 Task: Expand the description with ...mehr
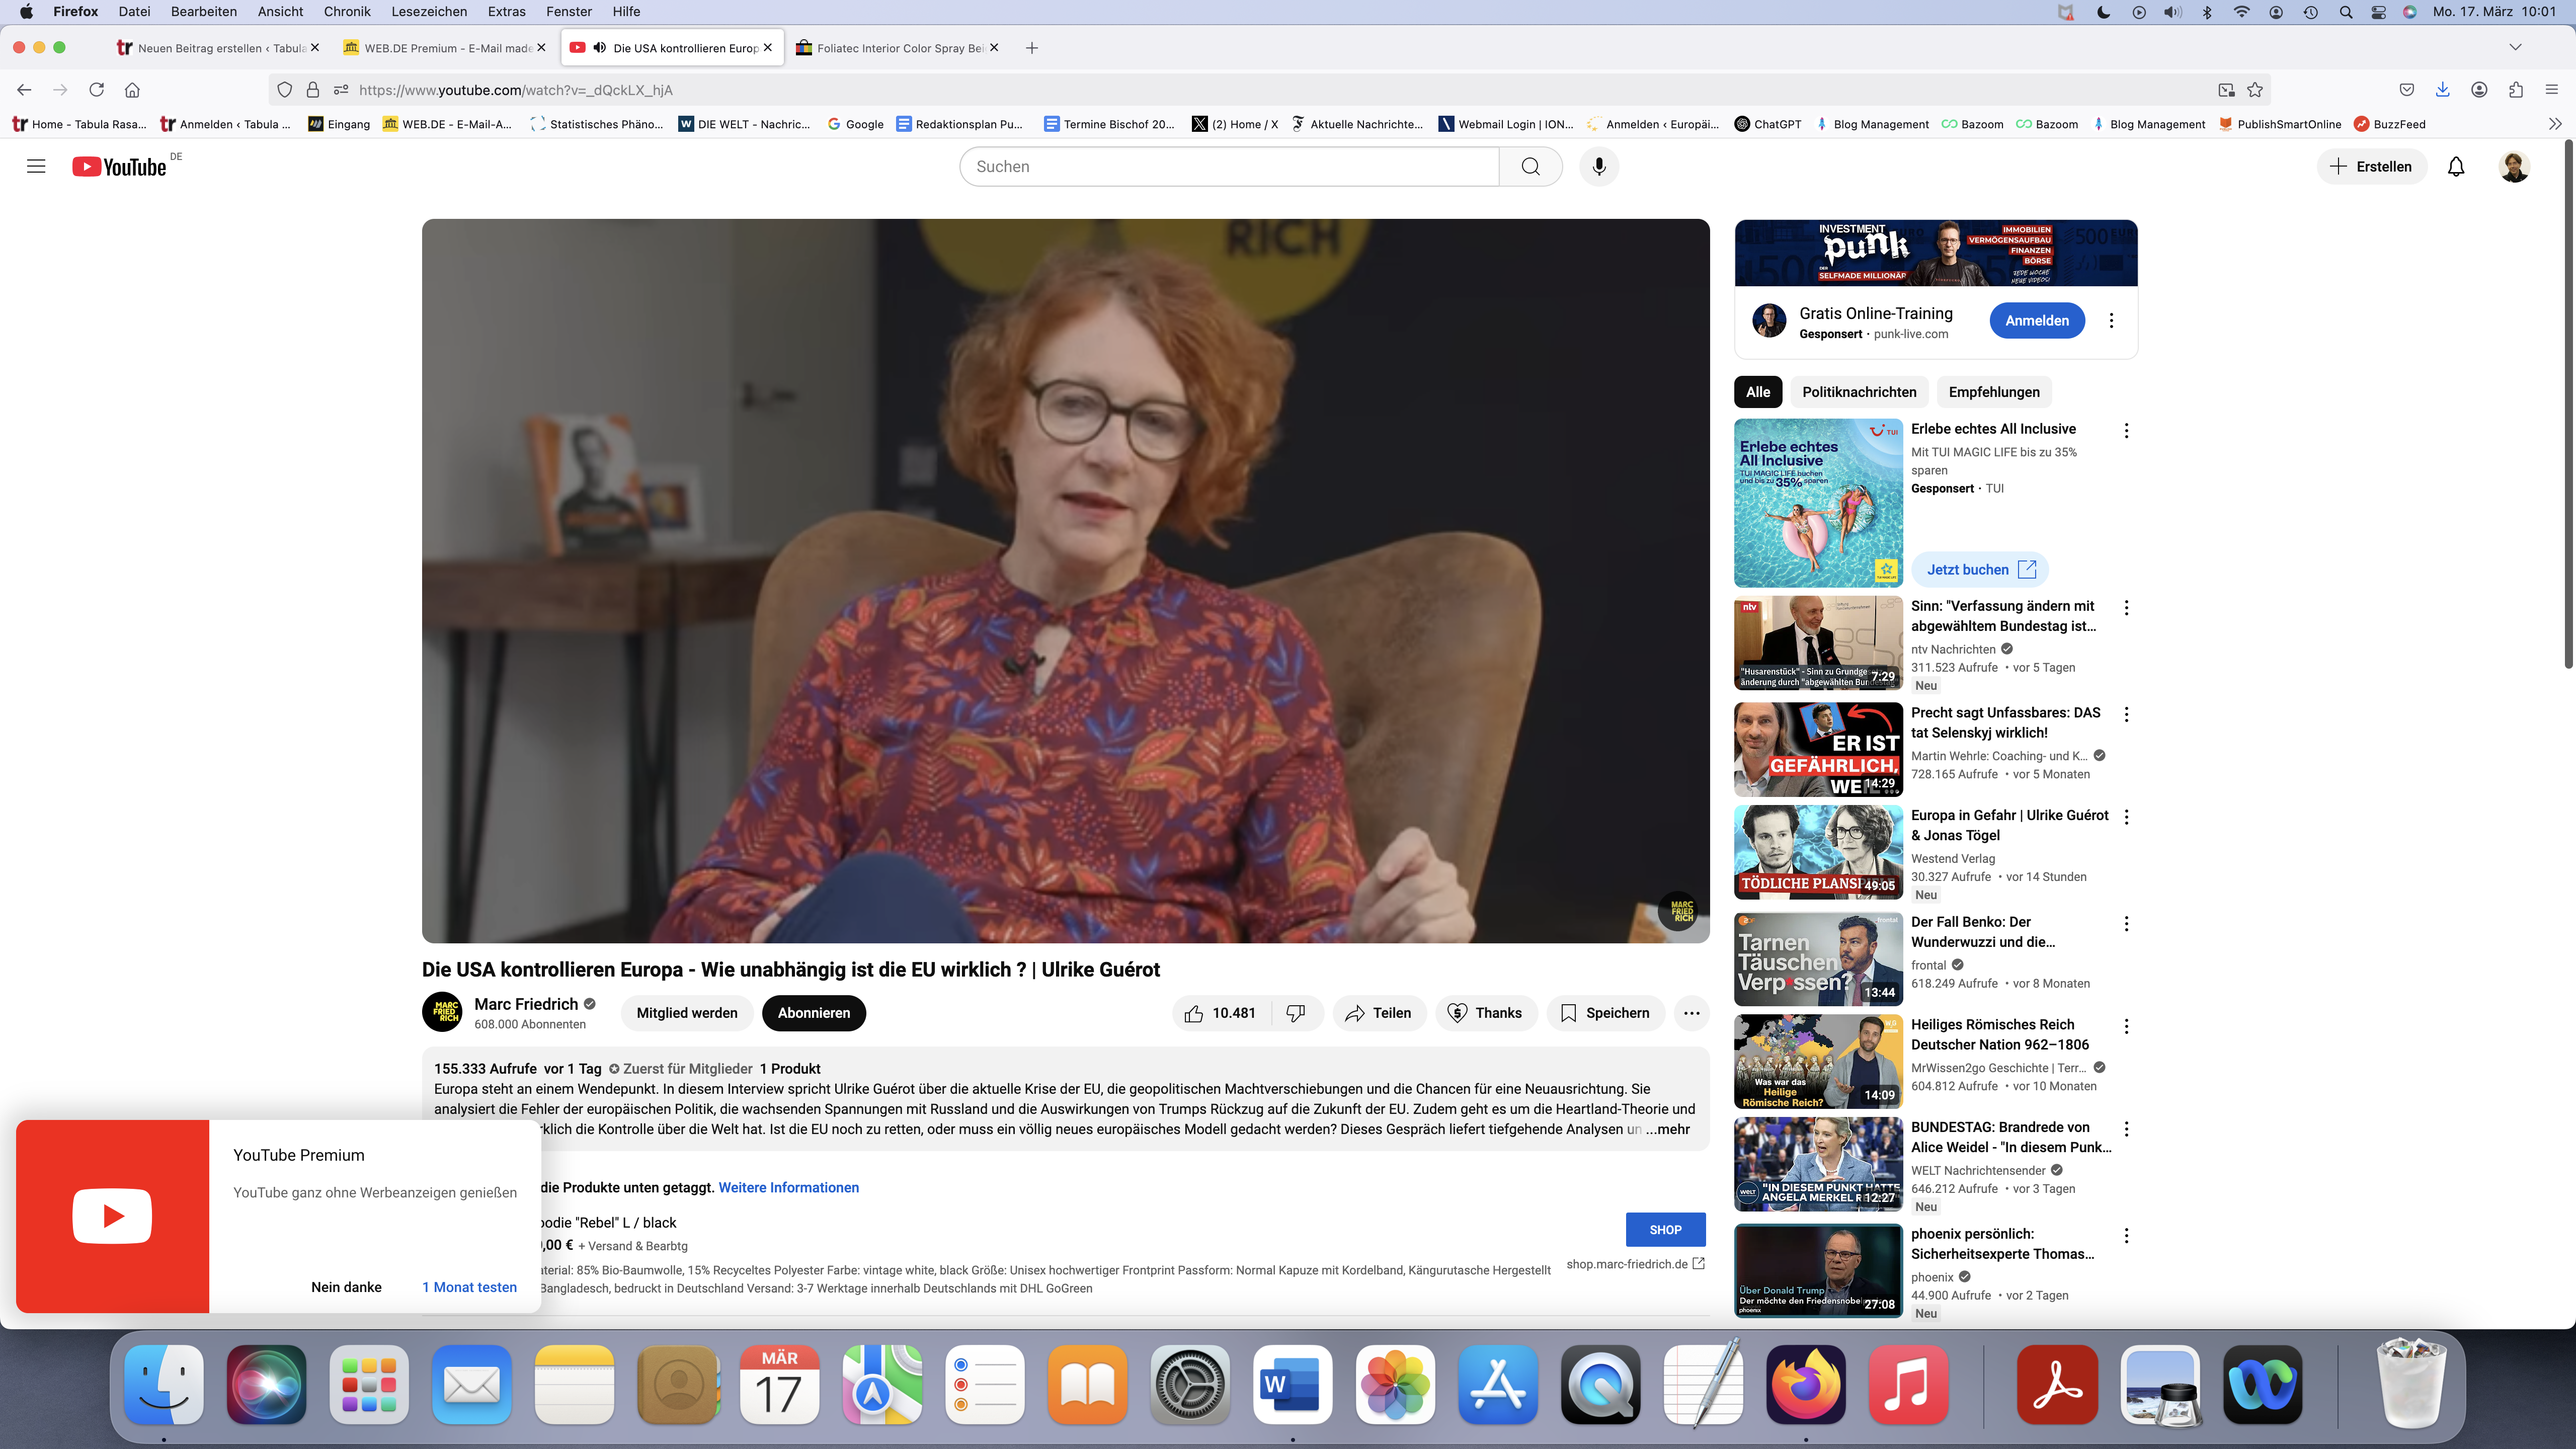pyautogui.click(x=1668, y=1129)
